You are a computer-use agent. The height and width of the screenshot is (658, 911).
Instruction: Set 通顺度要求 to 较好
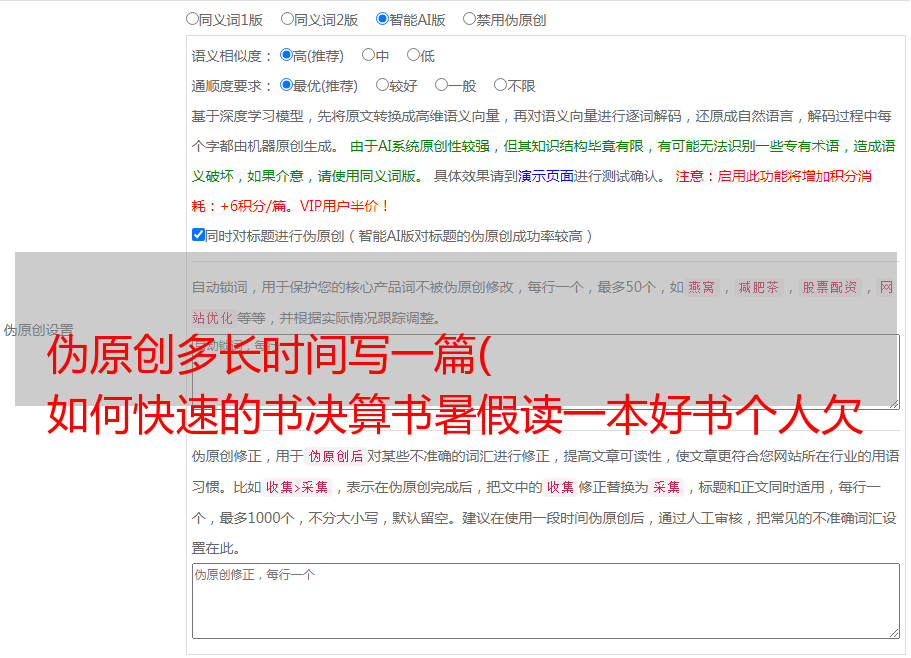(x=382, y=85)
